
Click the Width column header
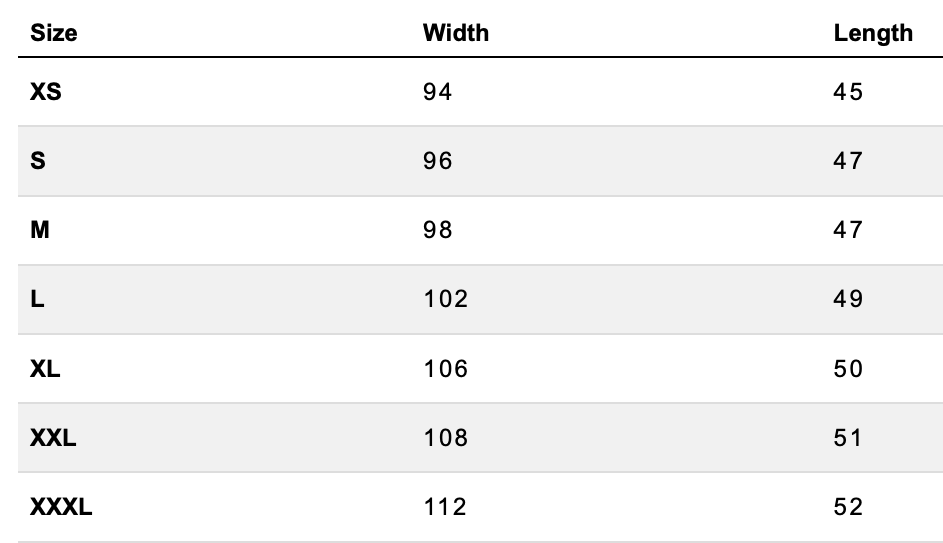456,33
